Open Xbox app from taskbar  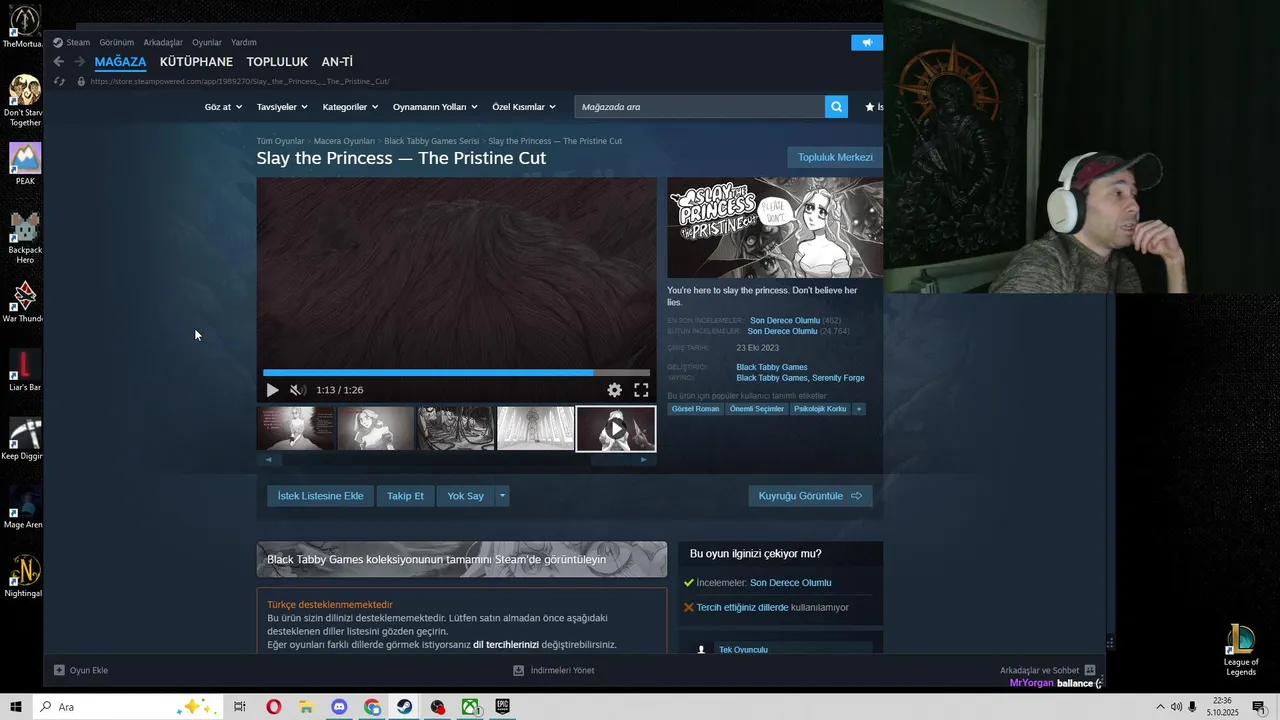pos(470,707)
